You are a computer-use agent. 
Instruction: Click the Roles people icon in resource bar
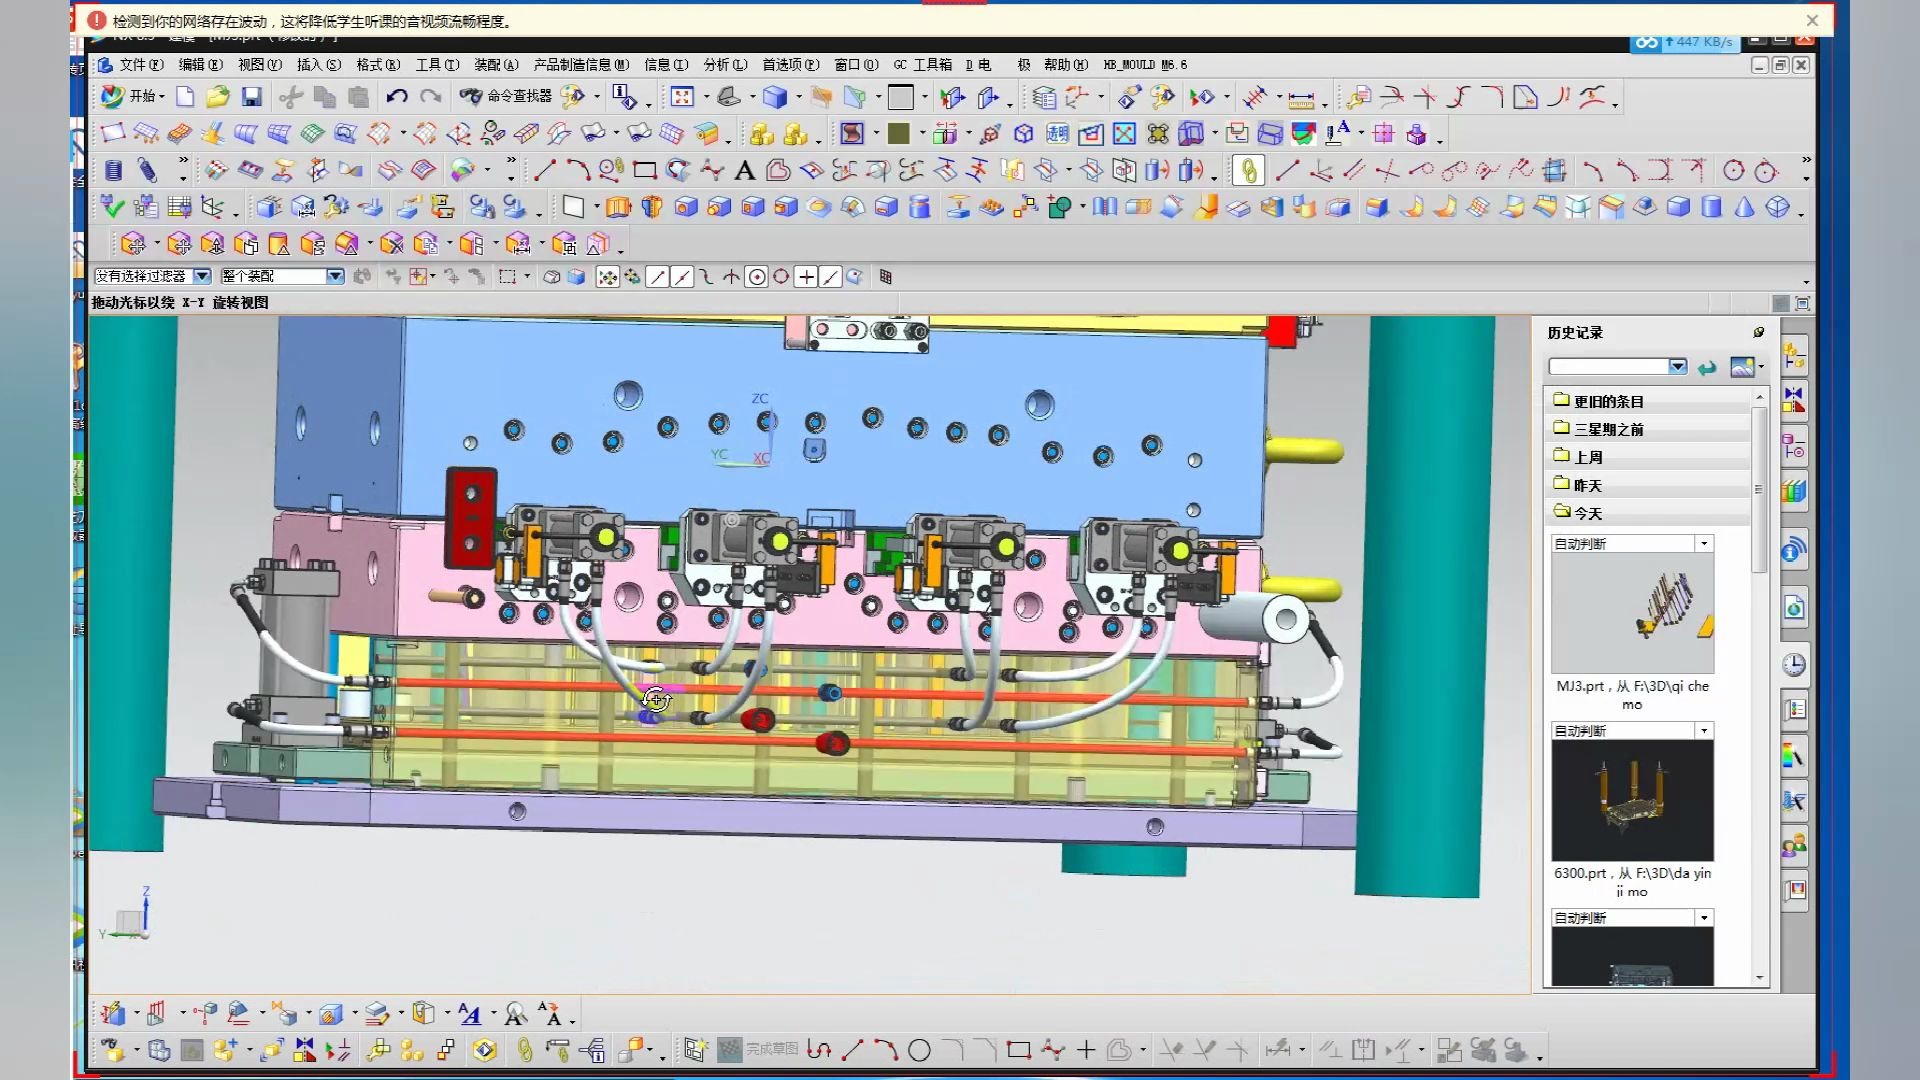(1794, 847)
